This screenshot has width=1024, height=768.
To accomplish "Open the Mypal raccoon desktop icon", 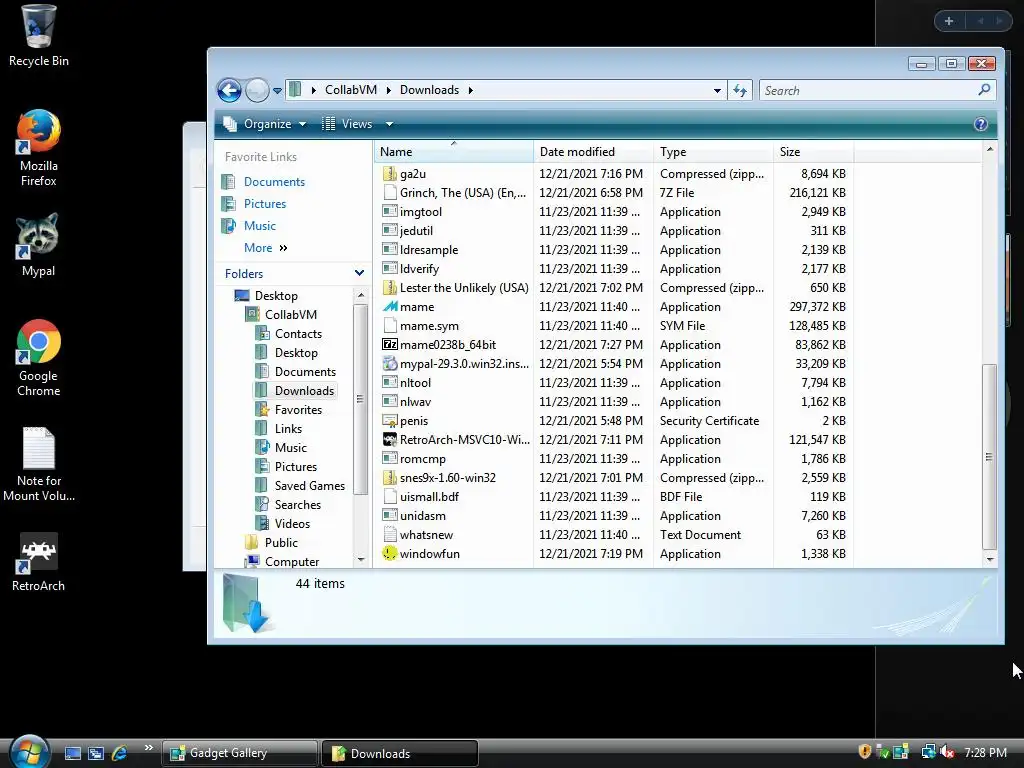I will tap(38, 245).
